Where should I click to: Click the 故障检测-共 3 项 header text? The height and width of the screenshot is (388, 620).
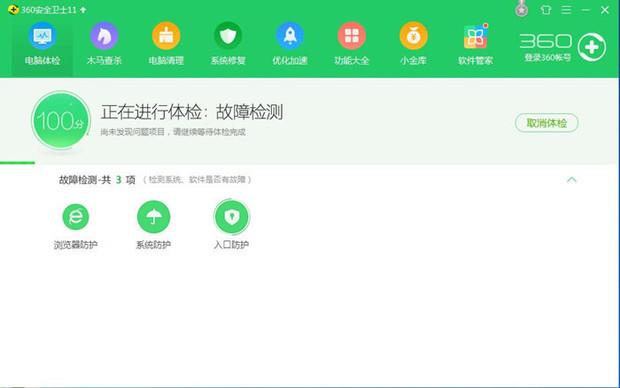[x=97, y=180]
